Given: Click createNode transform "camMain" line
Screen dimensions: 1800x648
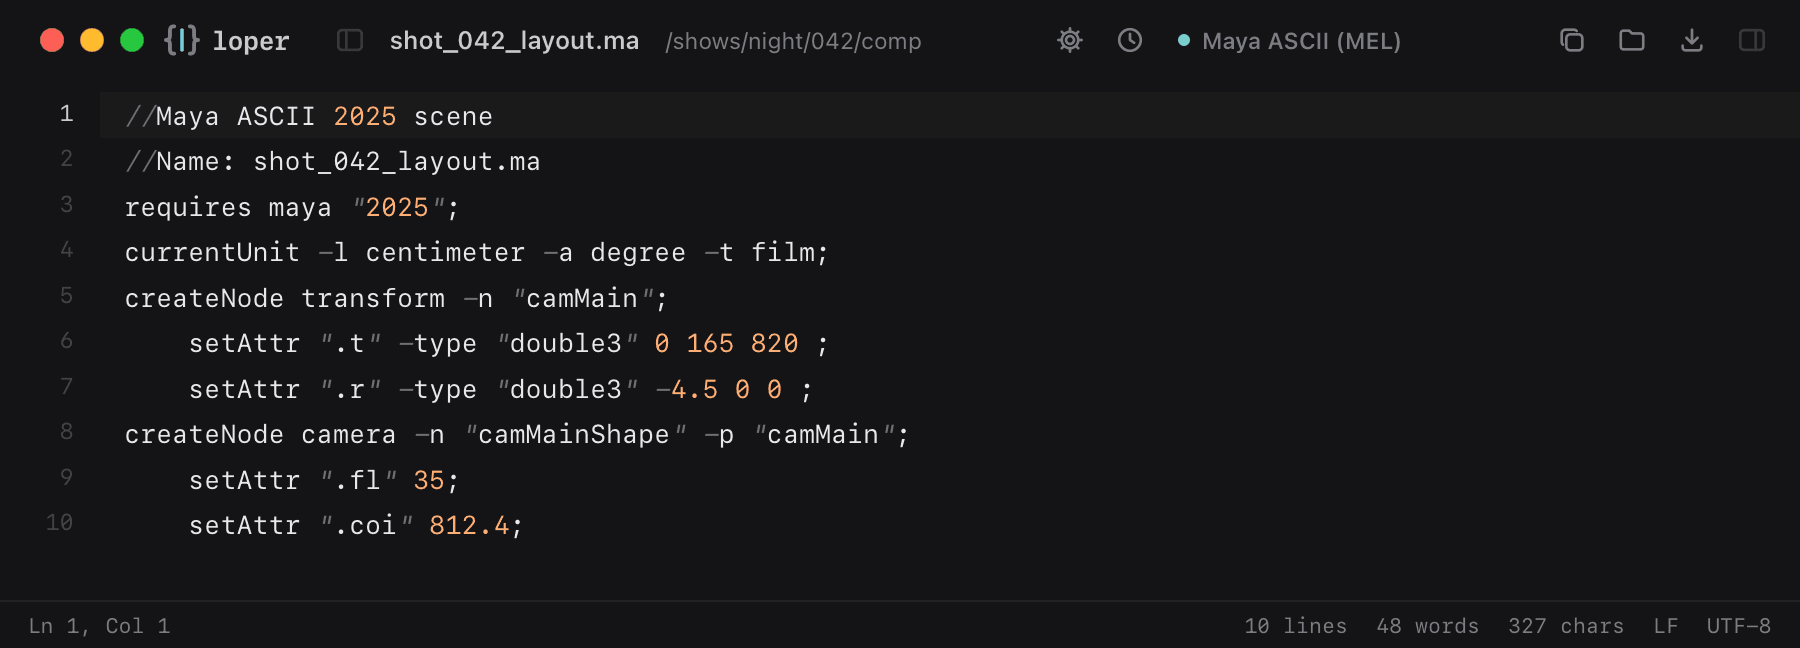Looking at the screenshot, I should [396, 298].
